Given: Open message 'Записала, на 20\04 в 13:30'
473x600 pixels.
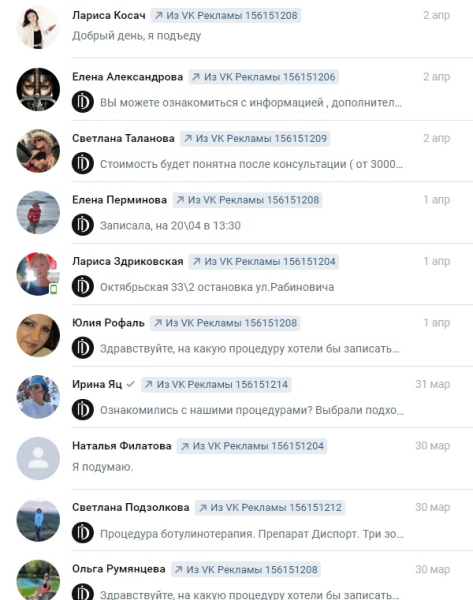Looking at the screenshot, I should pyautogui.click(x=170, y=226).
